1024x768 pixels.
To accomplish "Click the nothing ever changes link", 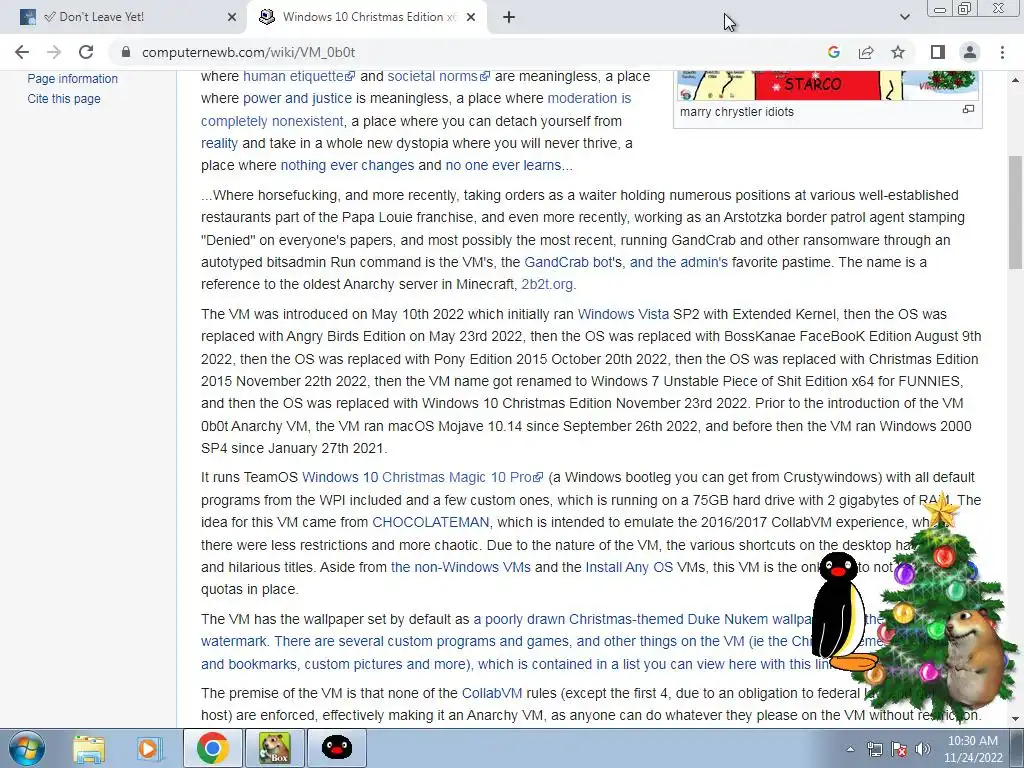I will [x=347, y=165].
